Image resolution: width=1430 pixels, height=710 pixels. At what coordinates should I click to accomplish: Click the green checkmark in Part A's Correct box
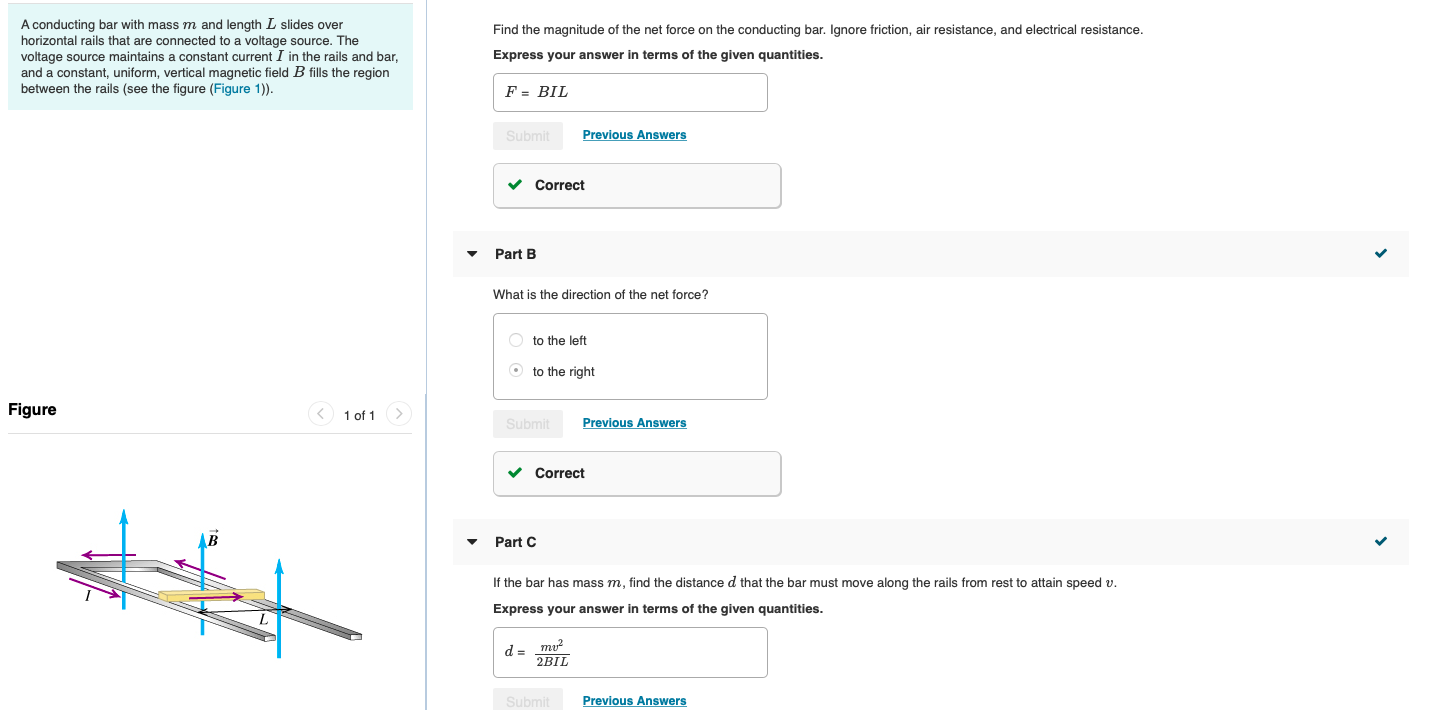coord(515,185)
